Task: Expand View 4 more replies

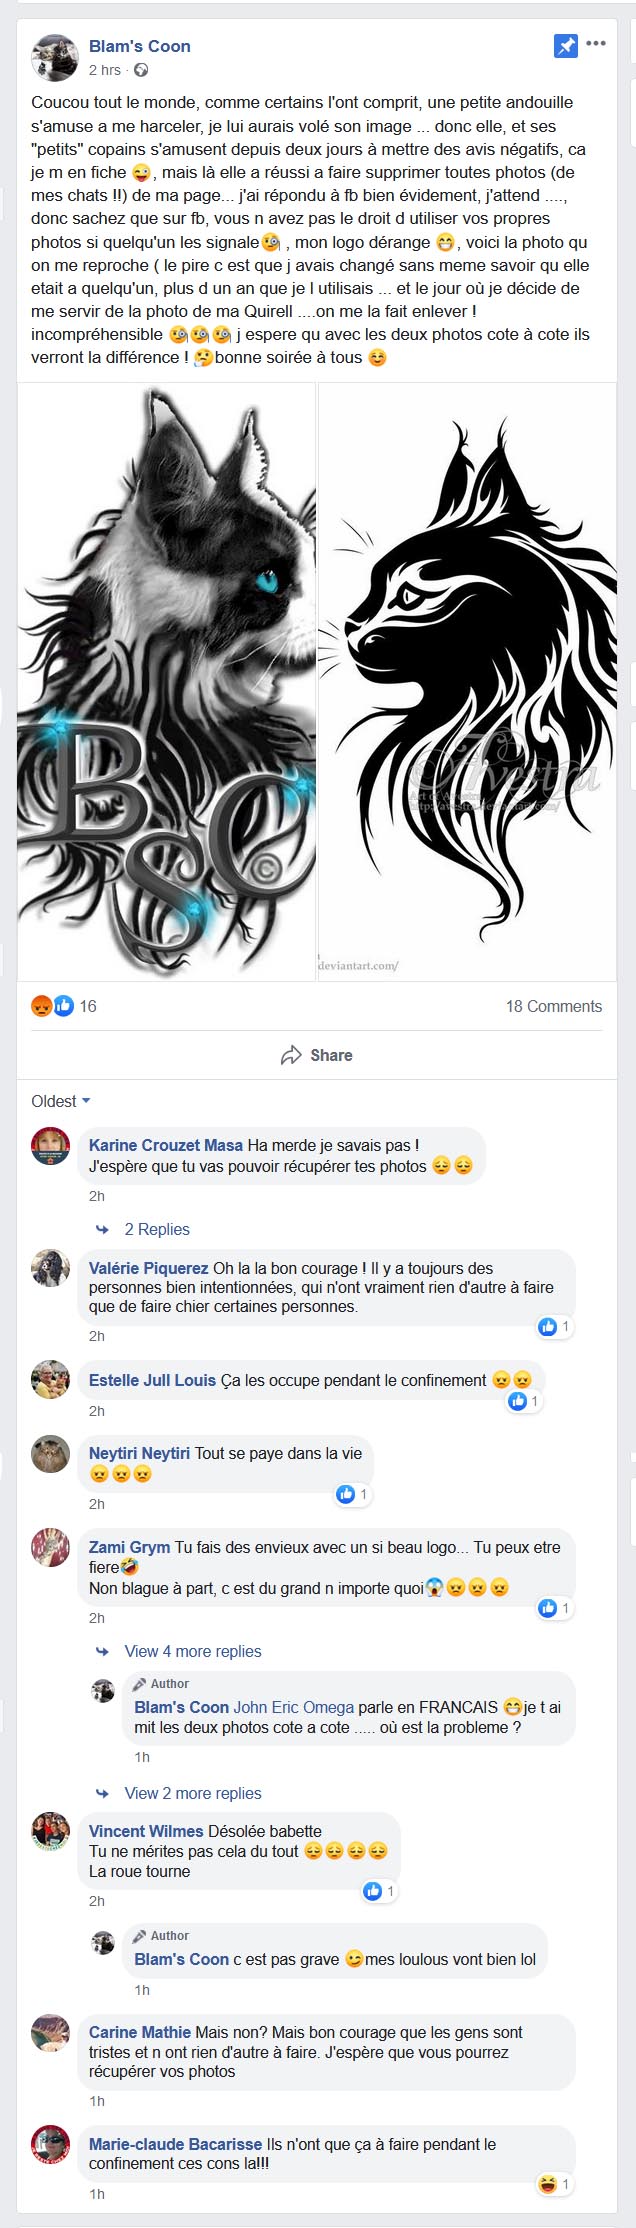Action: point(193,1651)
